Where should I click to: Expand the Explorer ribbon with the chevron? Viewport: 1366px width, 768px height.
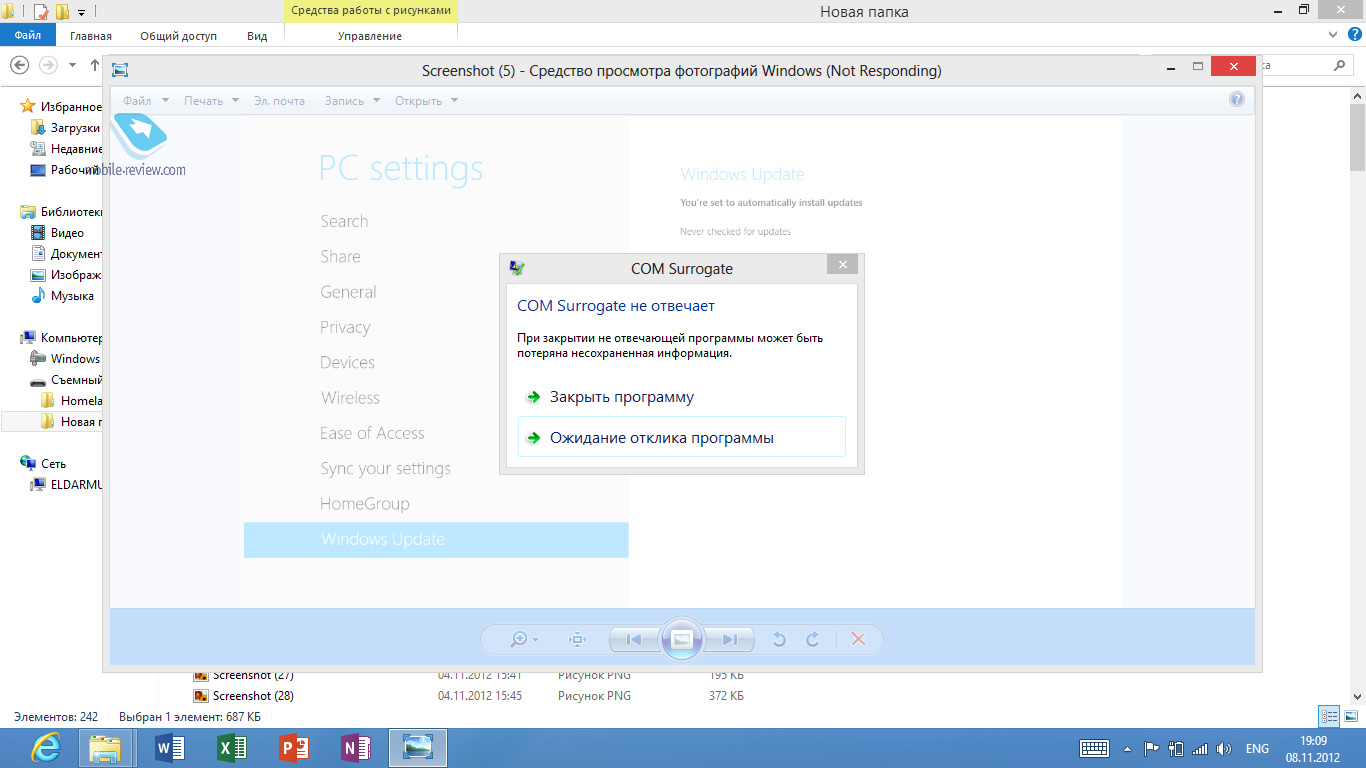1332,34
